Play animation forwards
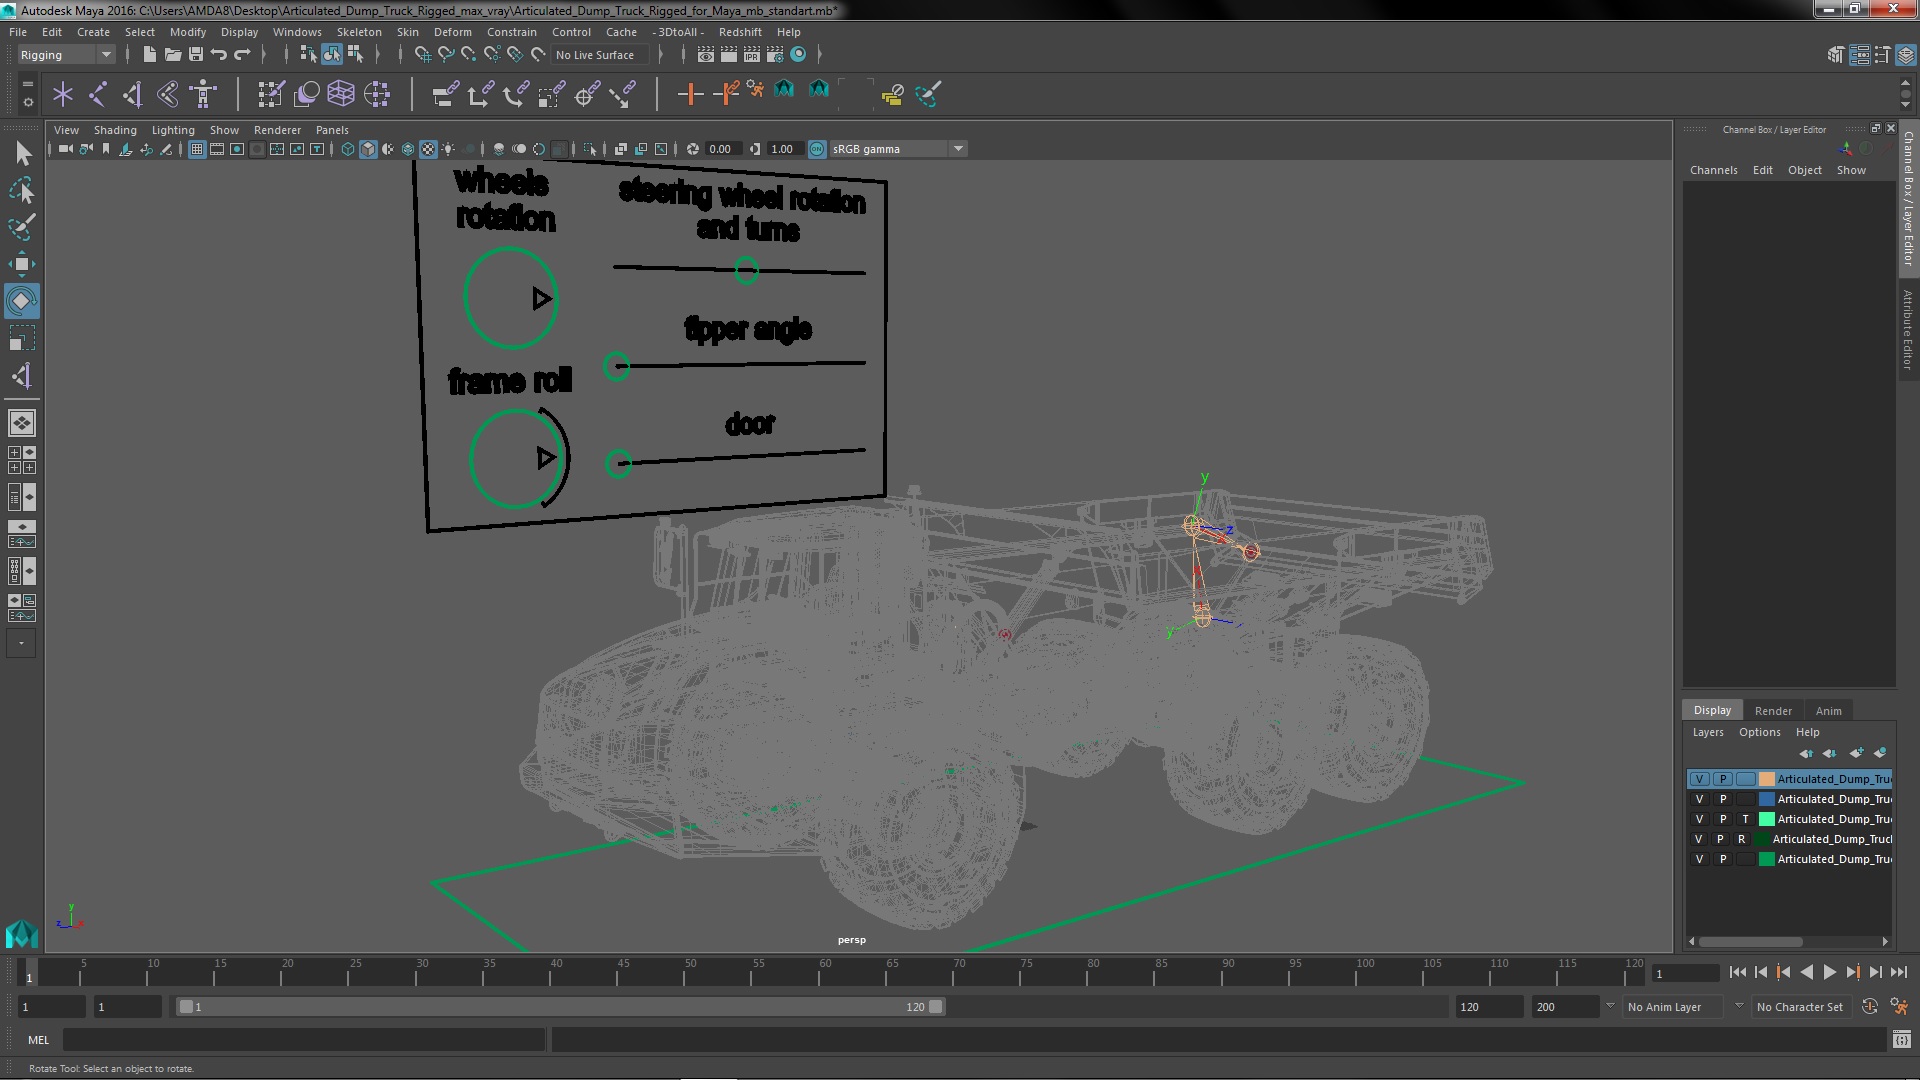The height and width of the screenshot is (1080, 1920). [1829, 972]
